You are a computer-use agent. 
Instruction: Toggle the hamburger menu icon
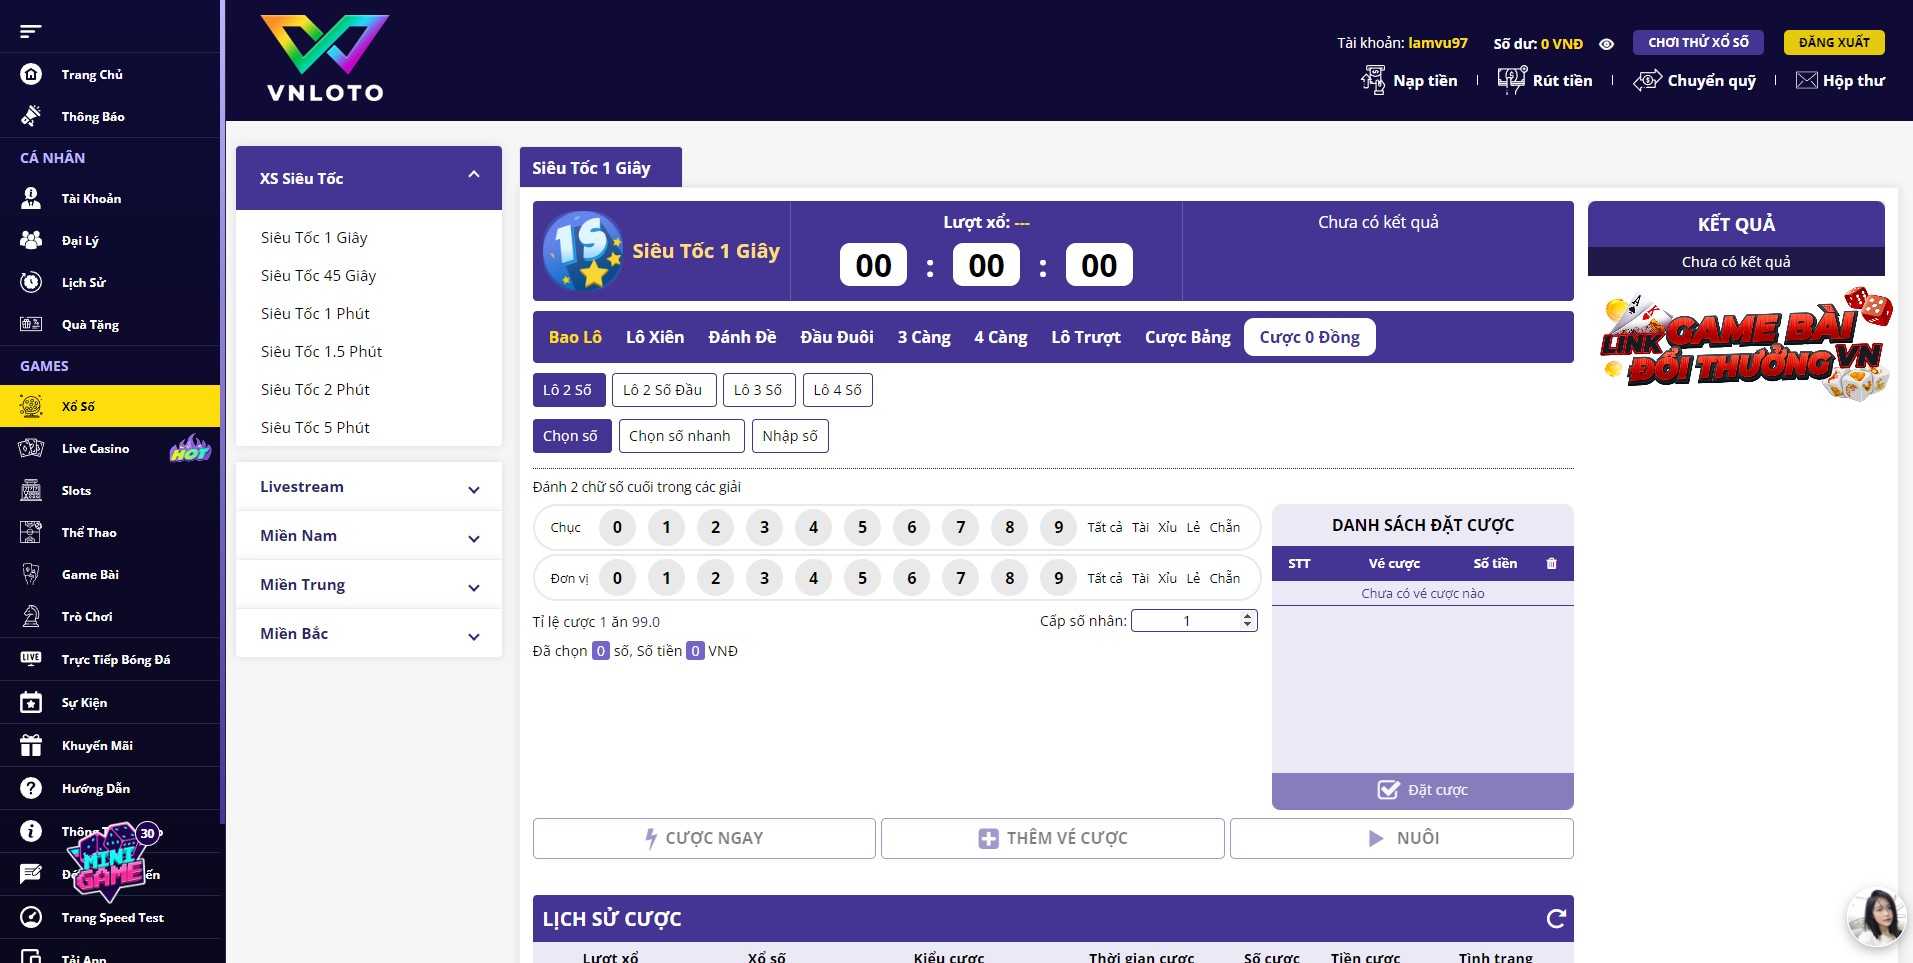[x=31, y=31]
